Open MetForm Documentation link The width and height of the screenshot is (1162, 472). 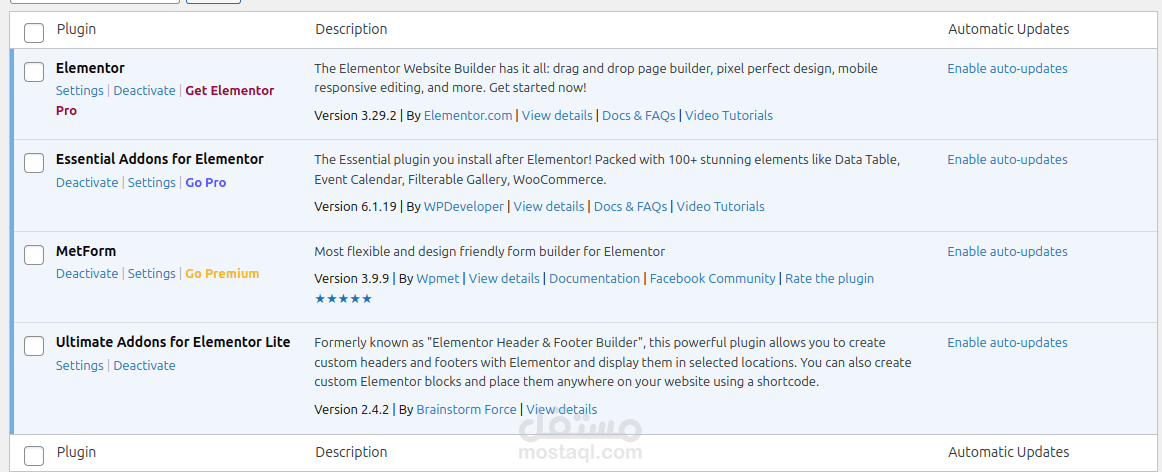pos(594,279)
